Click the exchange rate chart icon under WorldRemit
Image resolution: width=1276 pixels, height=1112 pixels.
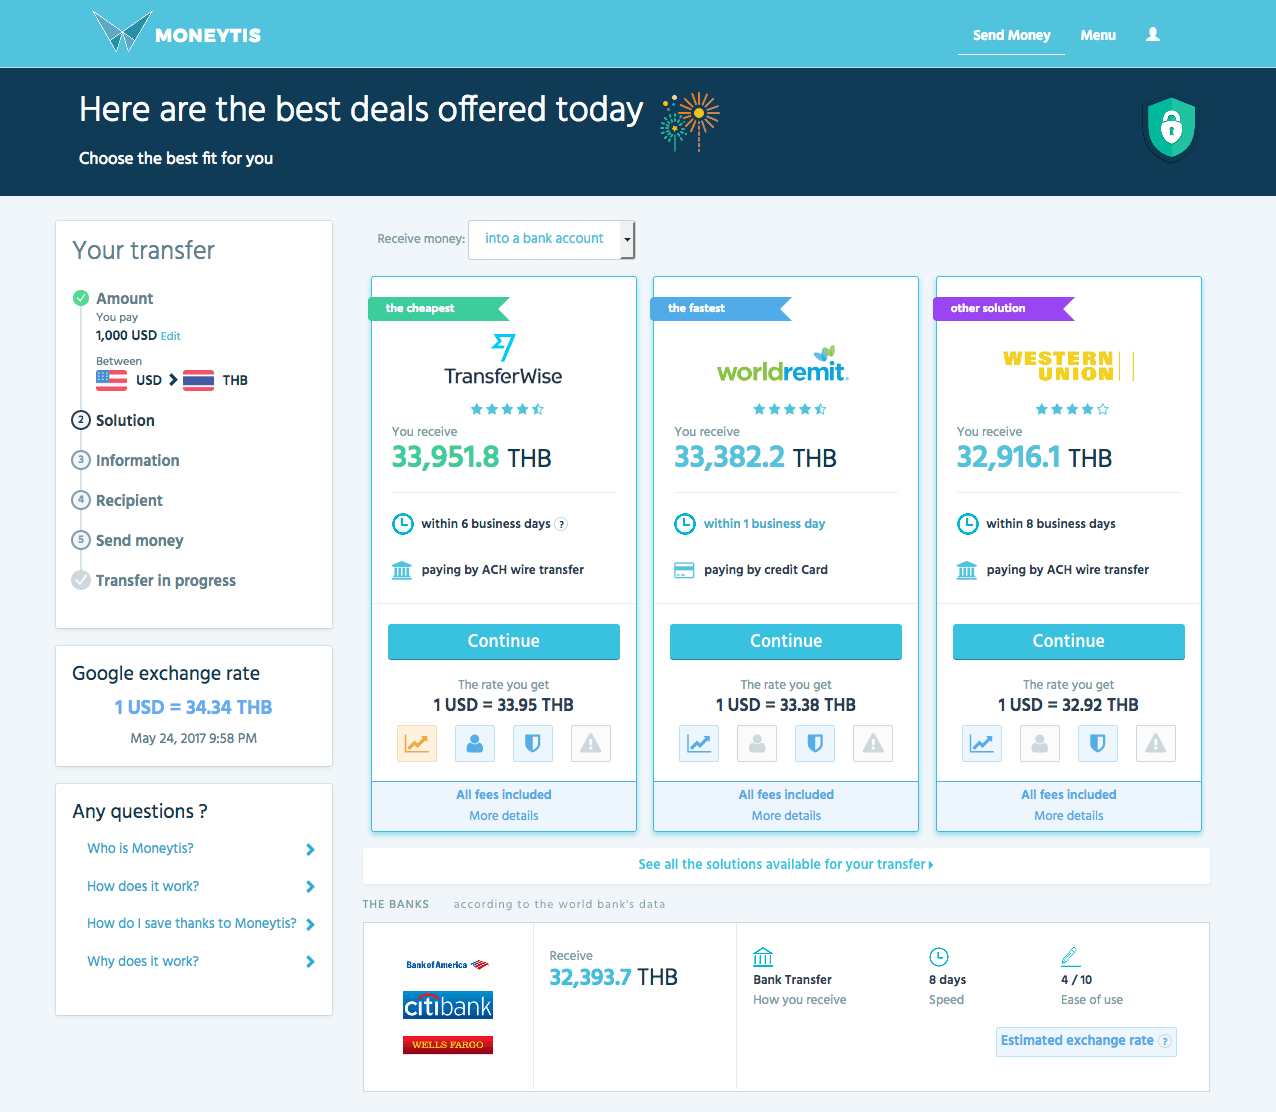[699, 743]
